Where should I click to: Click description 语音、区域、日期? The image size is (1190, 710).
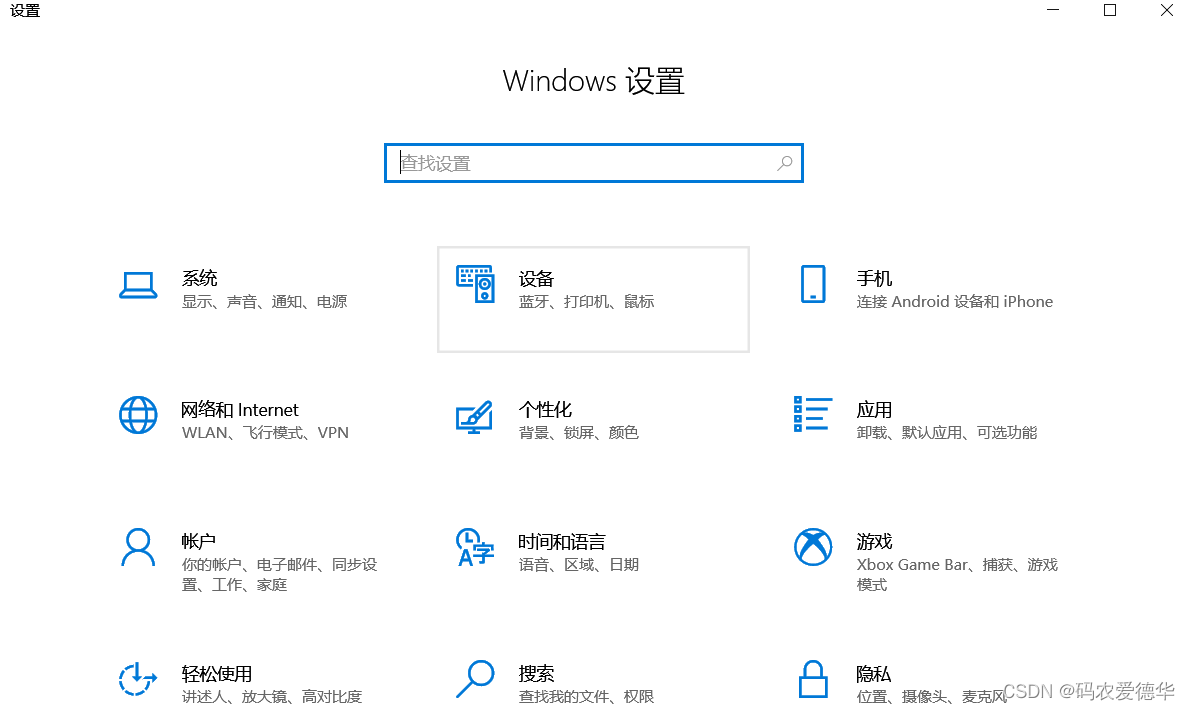(578, 564)
